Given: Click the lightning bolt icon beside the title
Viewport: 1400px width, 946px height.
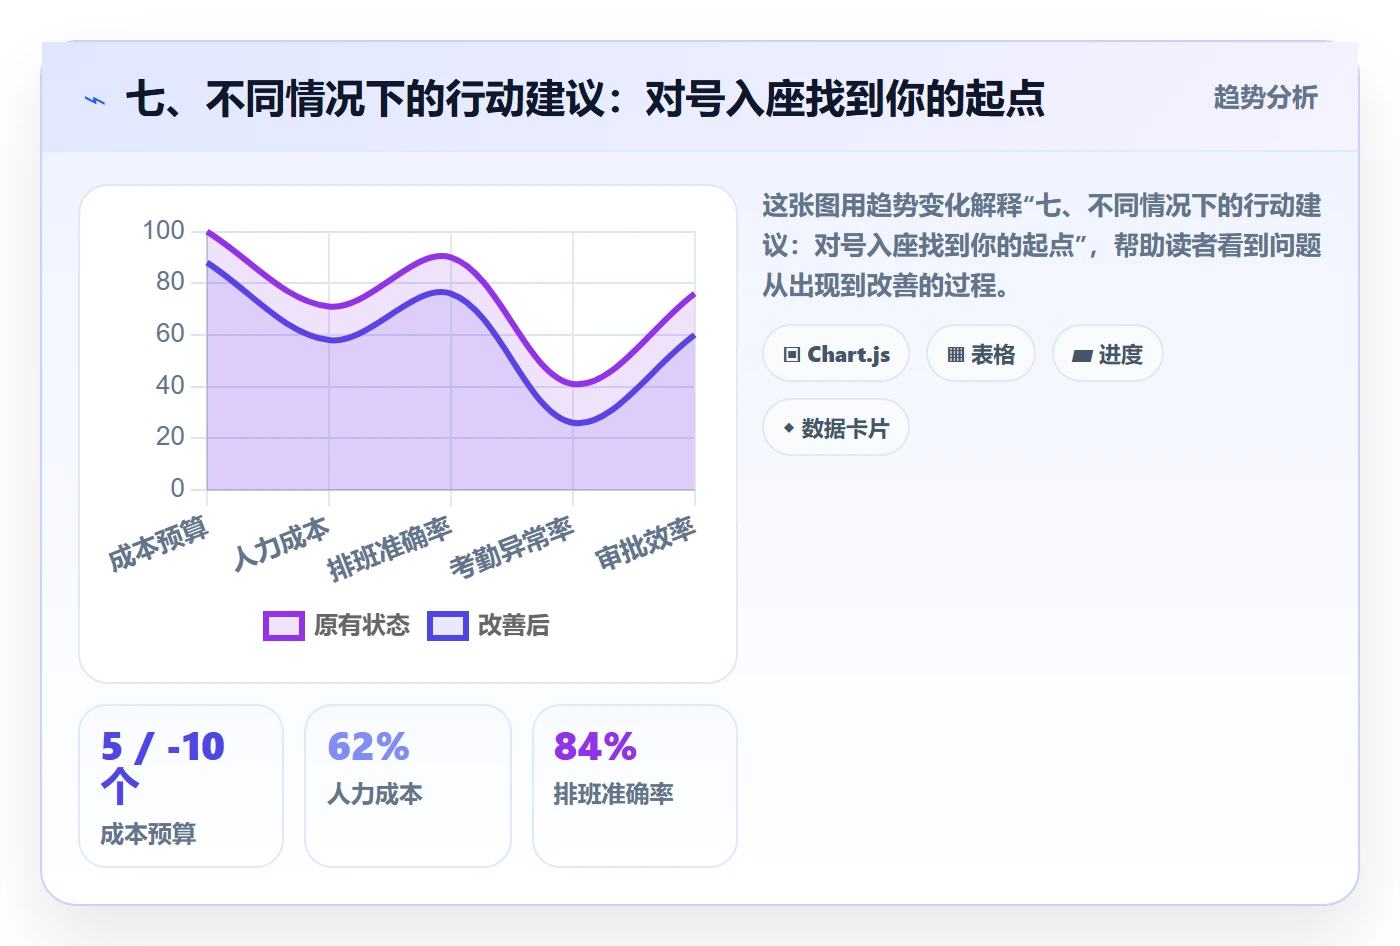Looking at the screenshot, I should coord(95,100).
